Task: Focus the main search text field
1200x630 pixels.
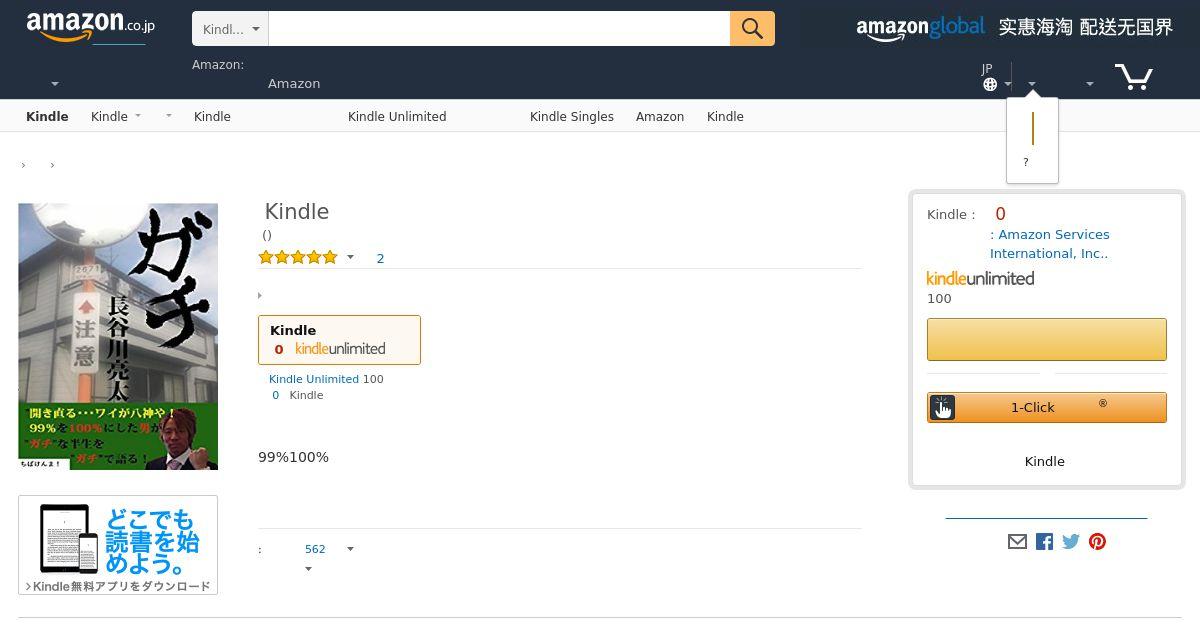Action: point(499,29)
